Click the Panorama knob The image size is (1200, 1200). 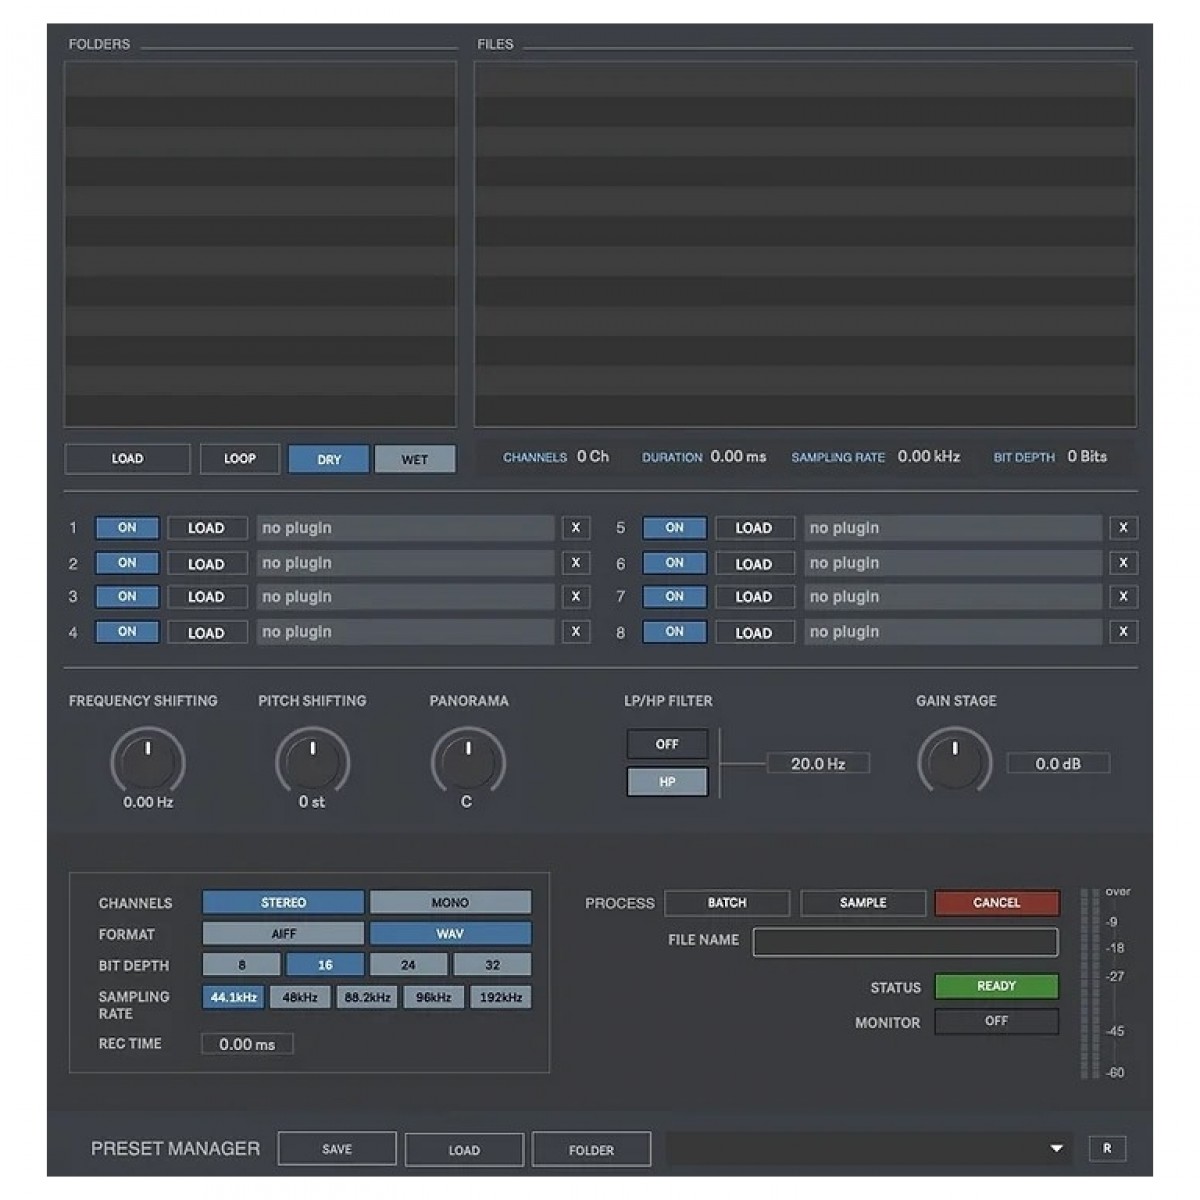pyautogui.click(x=468, y=762)
